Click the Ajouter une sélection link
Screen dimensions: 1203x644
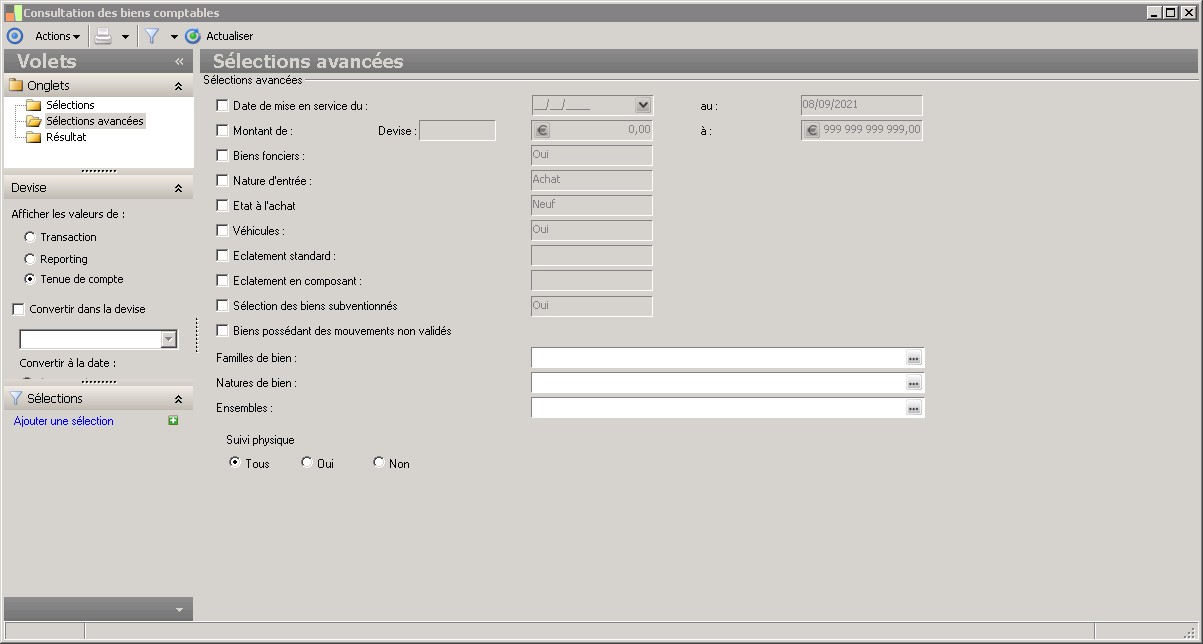point(64,421)
